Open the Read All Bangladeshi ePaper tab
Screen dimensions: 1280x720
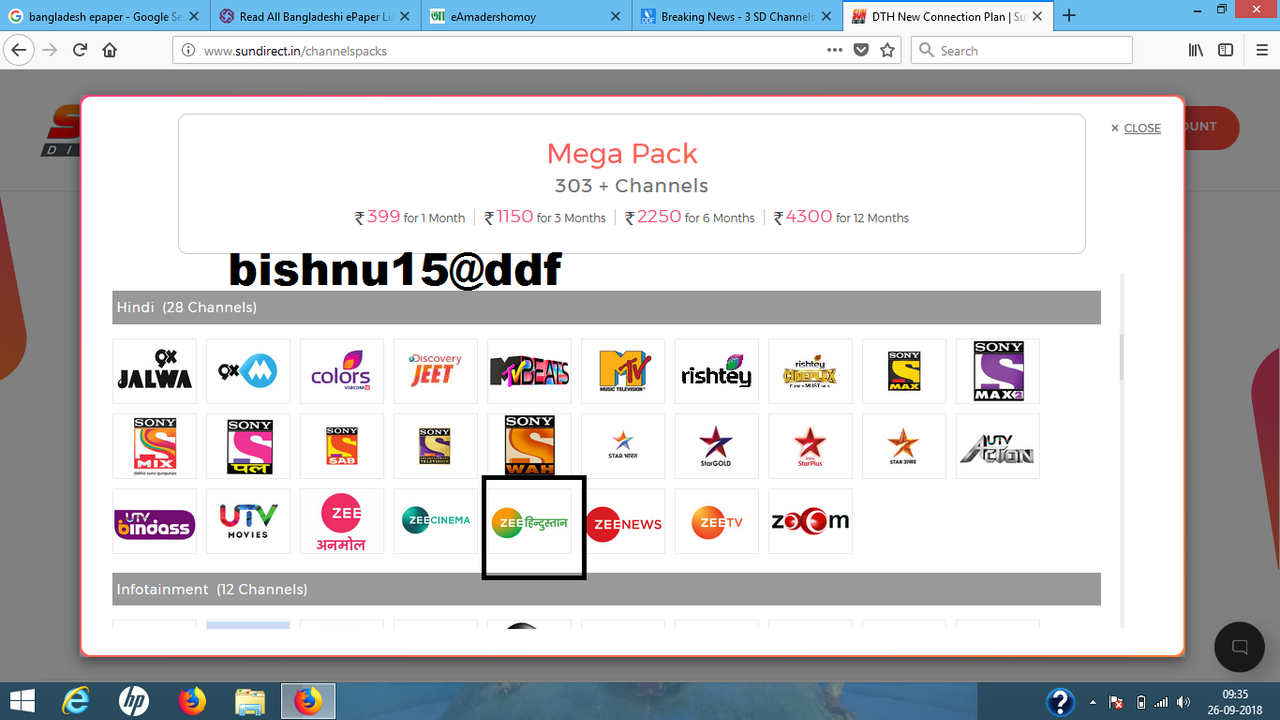click(314, 16)
